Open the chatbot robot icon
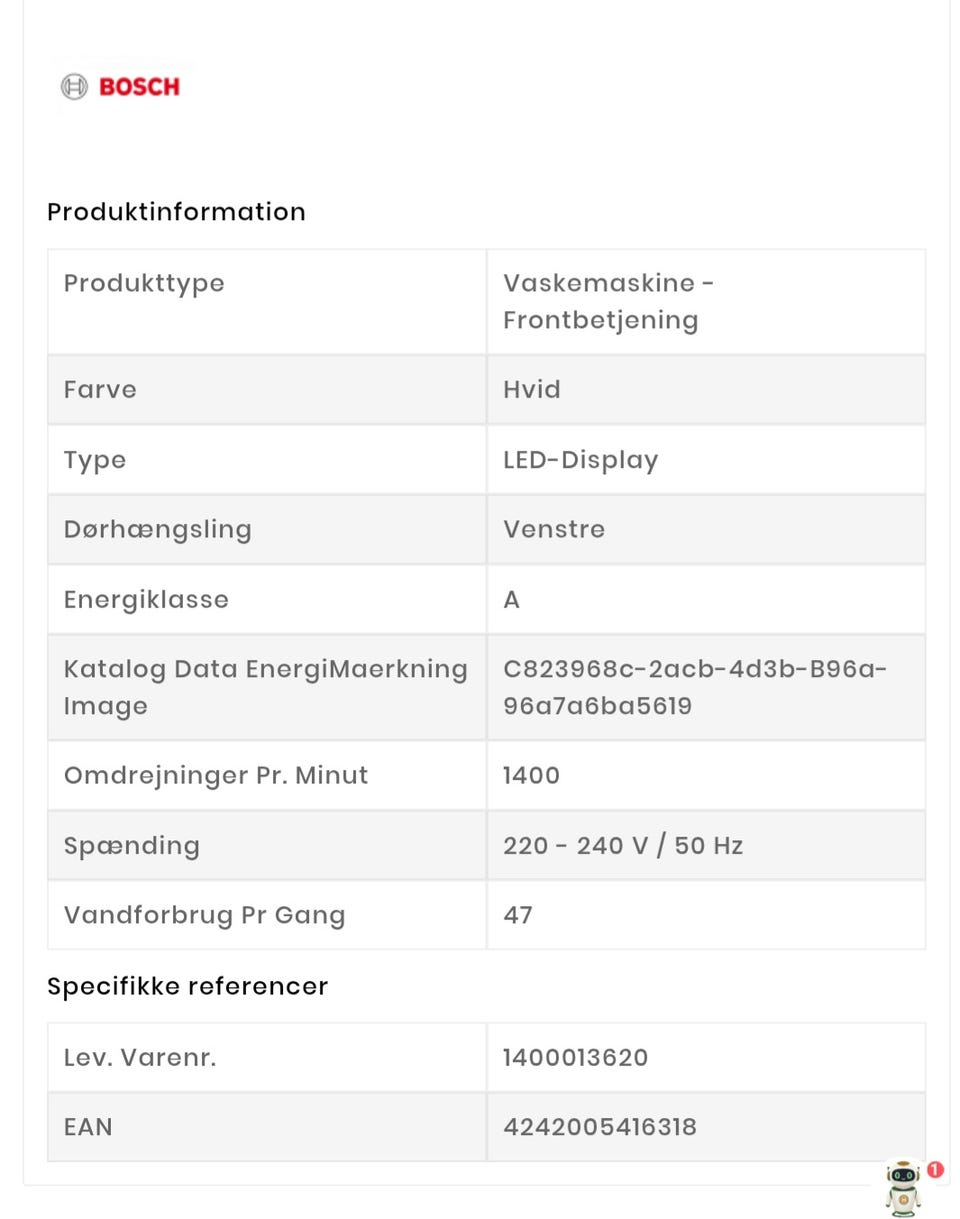Viewport: 960px width, 1219px height. click(x=904, y=1187)
